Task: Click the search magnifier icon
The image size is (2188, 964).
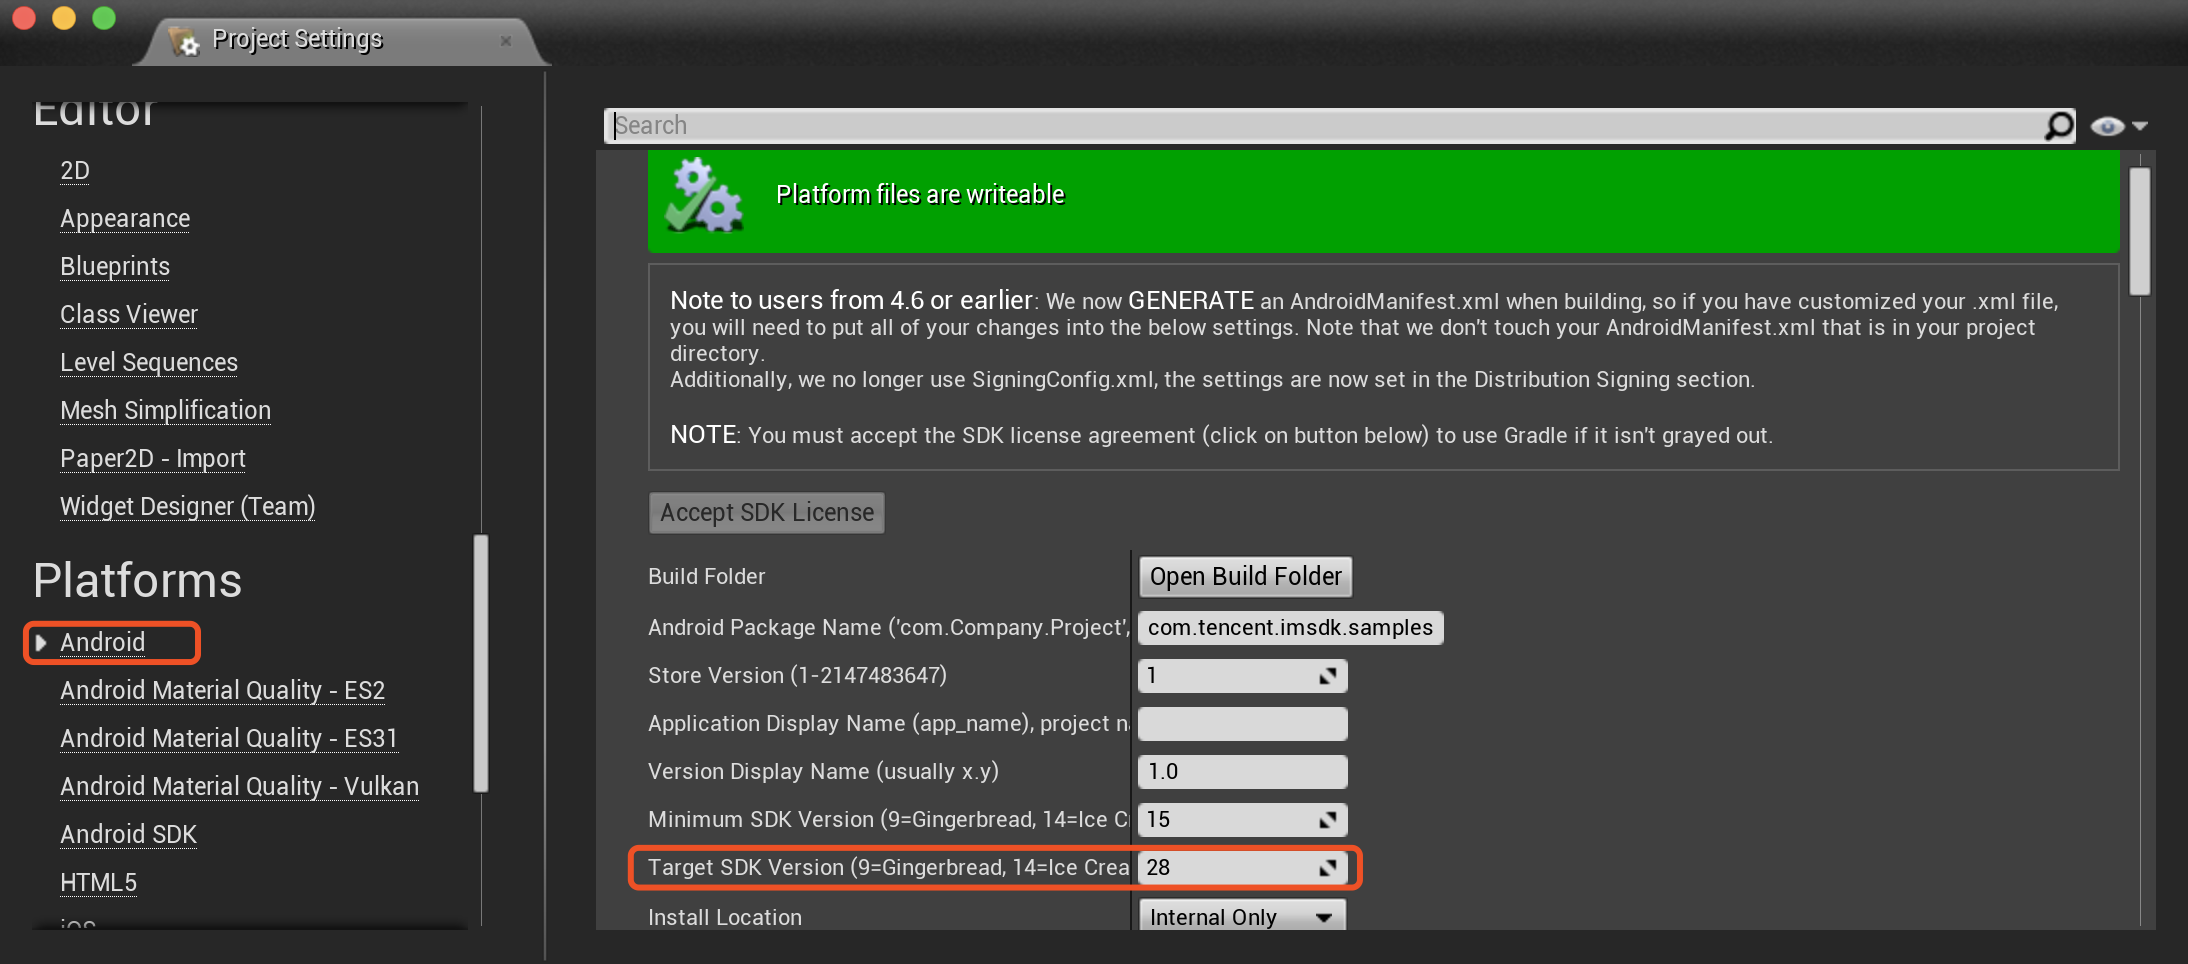Action: pyautogui.click(x=2058, y=126)
